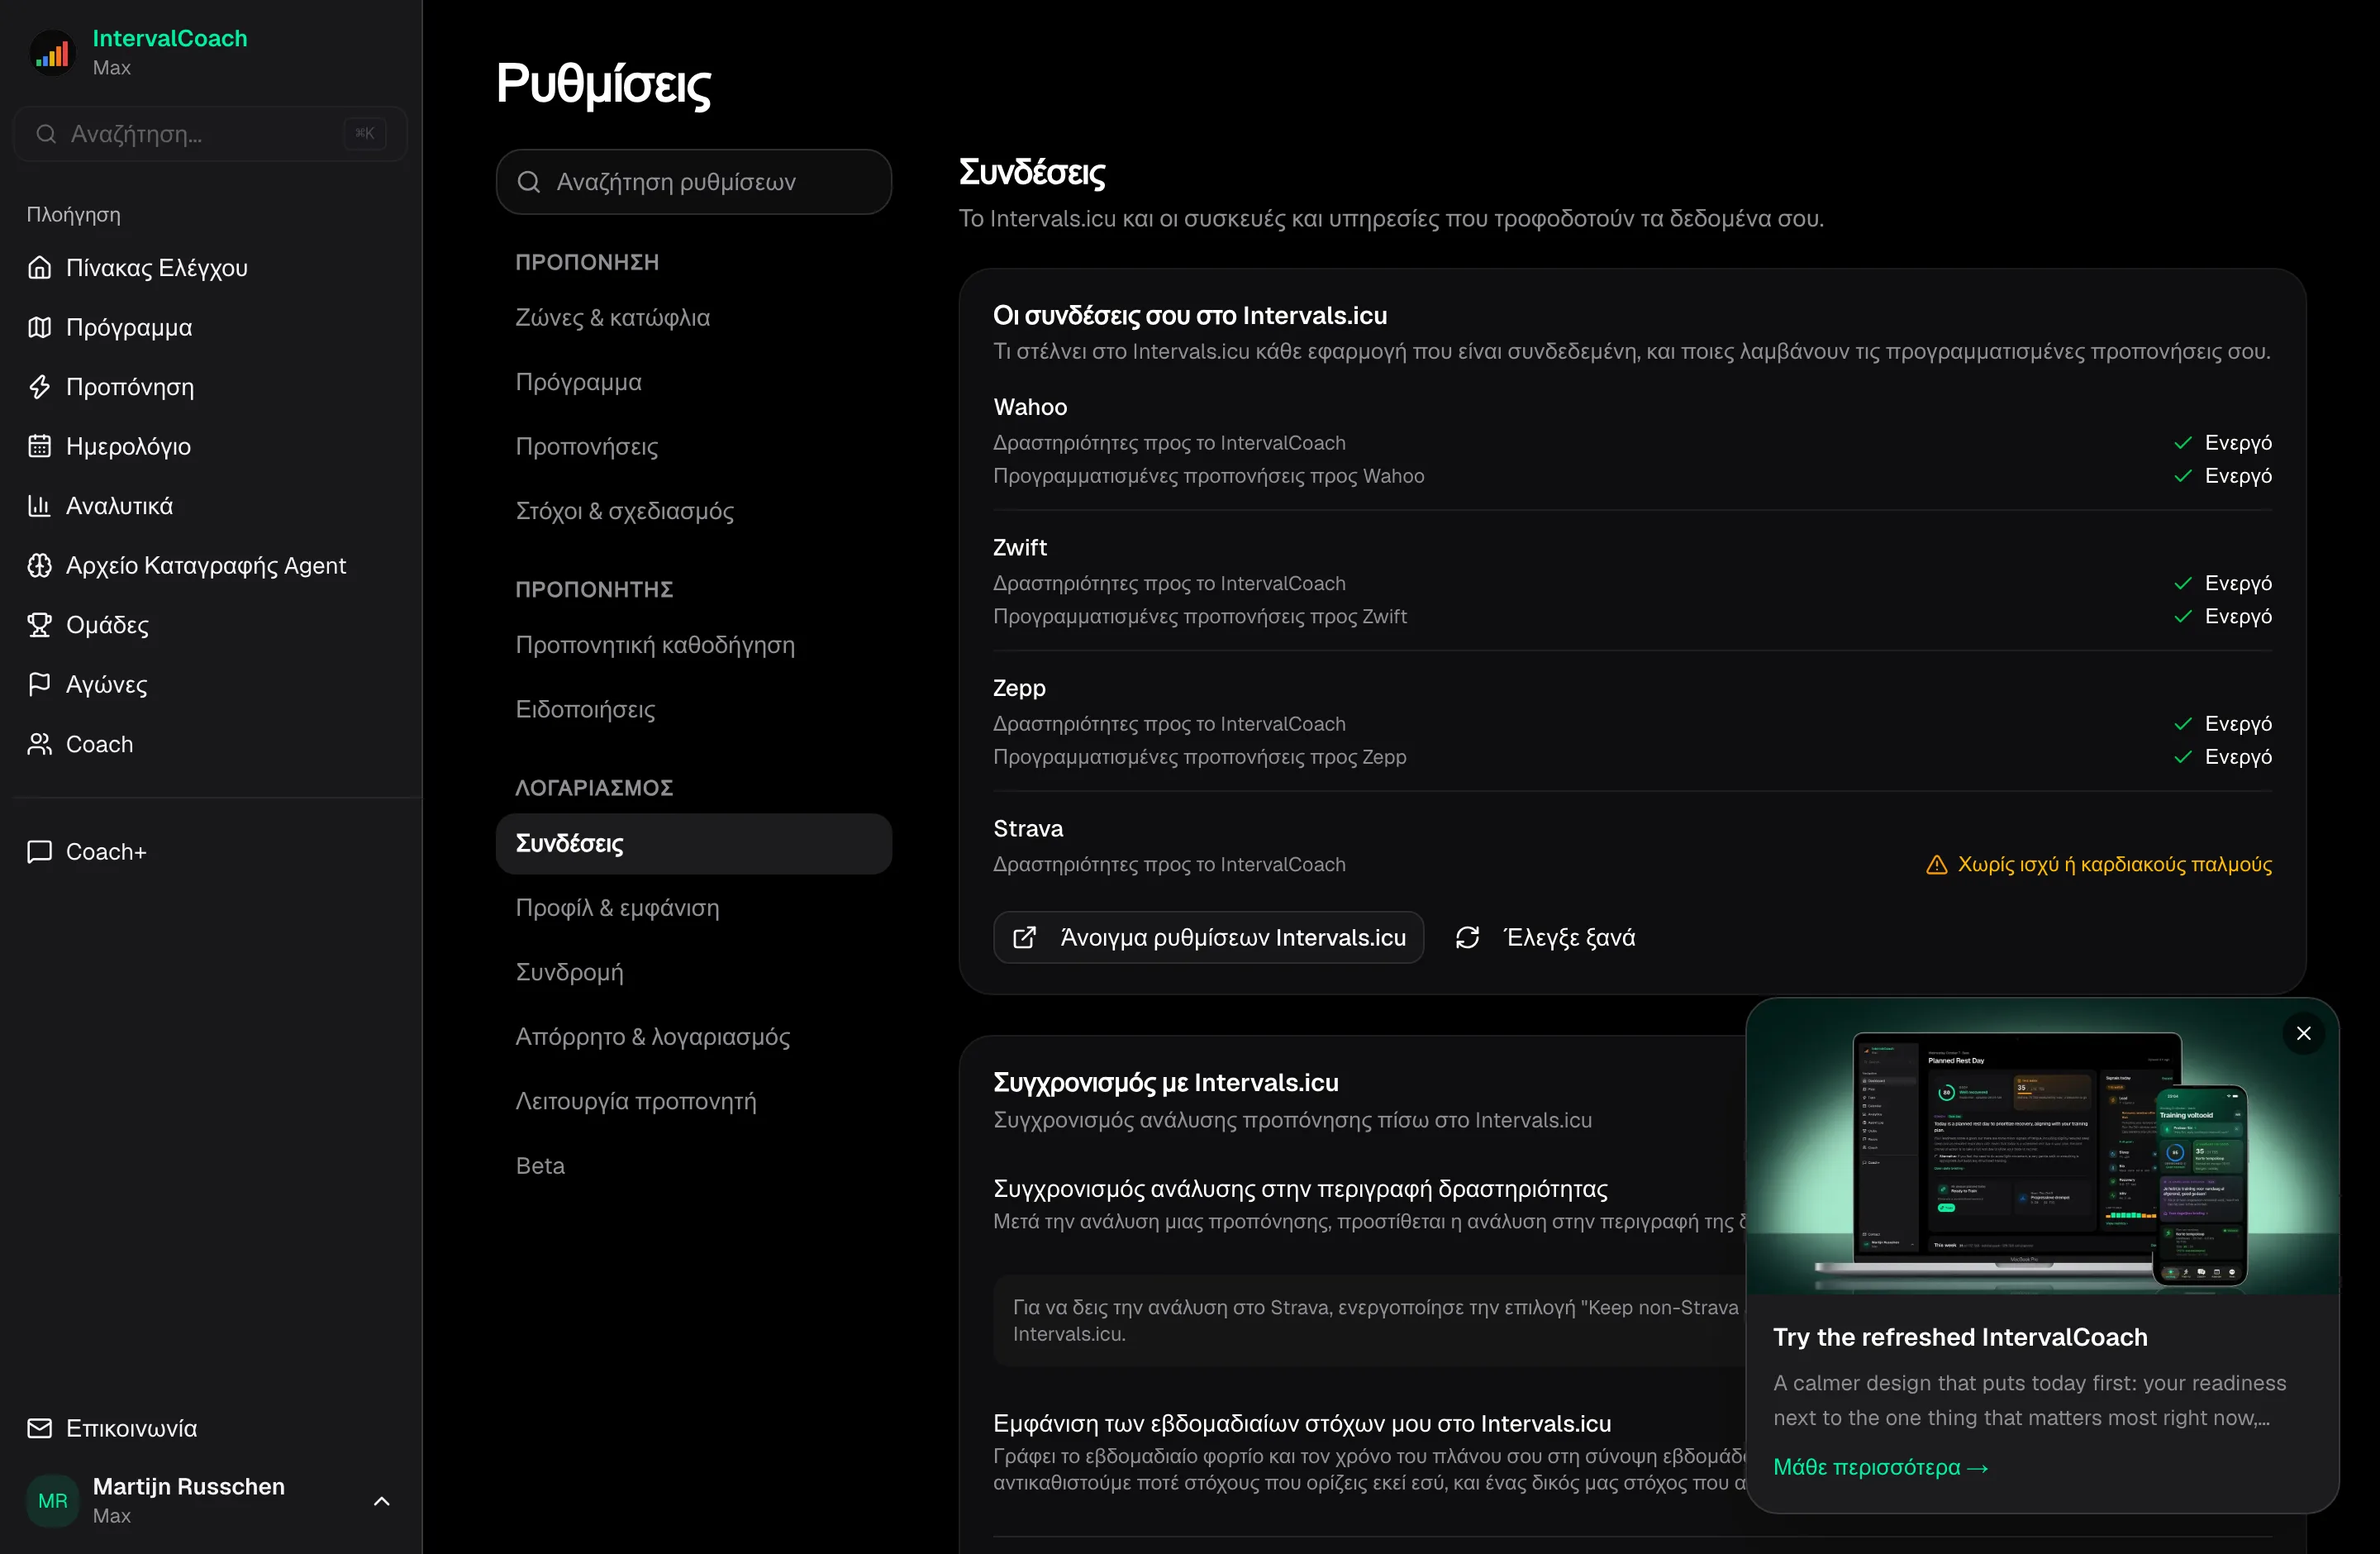Close the refreshed IntervalCoach popup

click(2303, 1033)
